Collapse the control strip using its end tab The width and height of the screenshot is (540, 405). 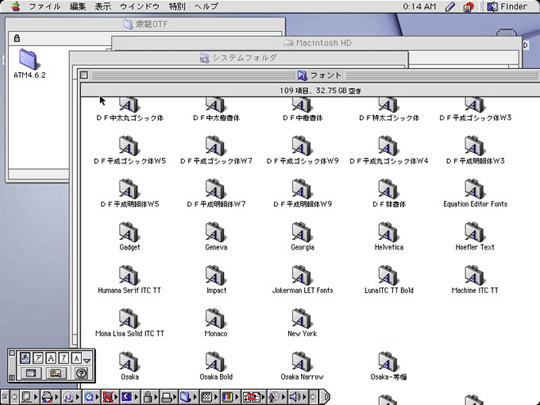pos(325,397)
